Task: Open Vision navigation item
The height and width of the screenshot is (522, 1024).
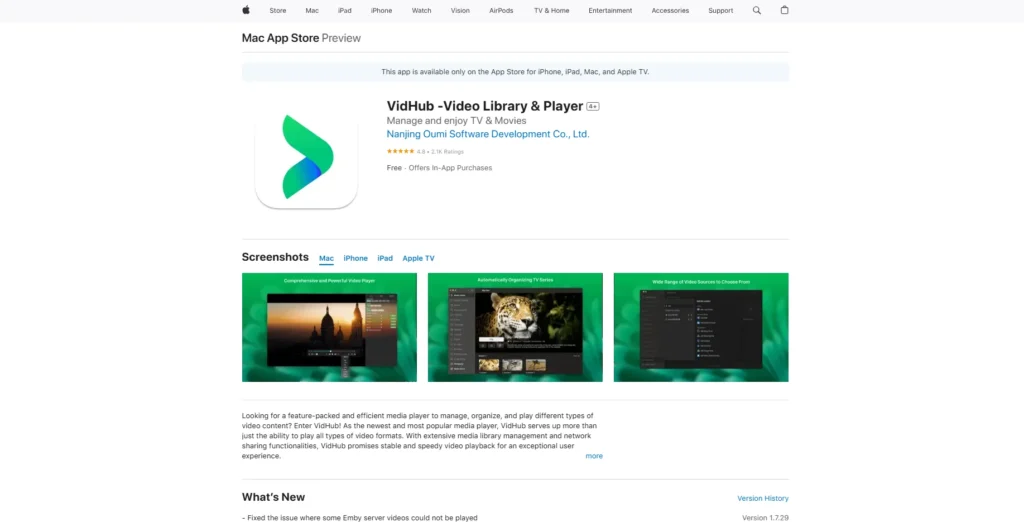Action: (x=460, y=10)
